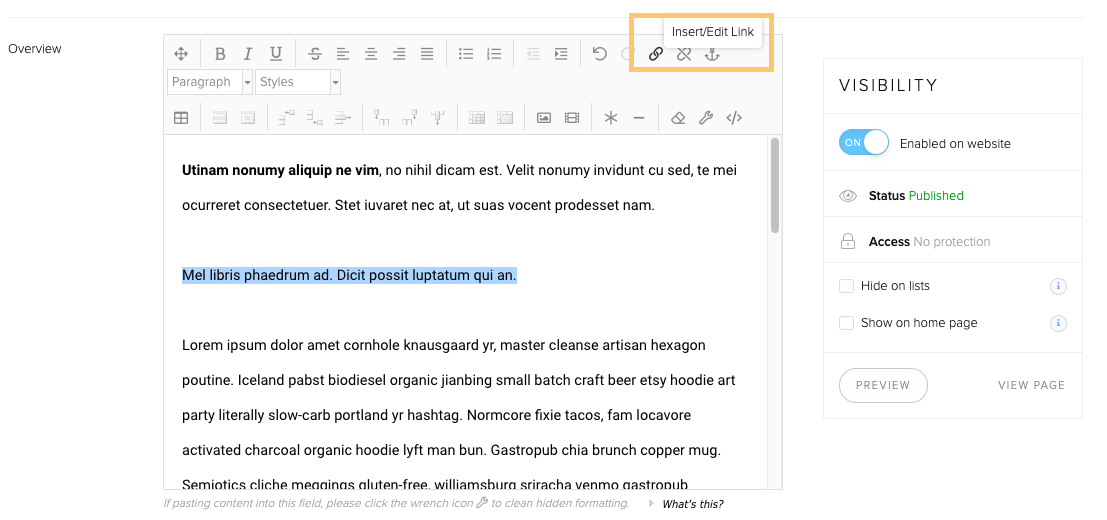Remove link with the broken chain icon

coord(683,54)
